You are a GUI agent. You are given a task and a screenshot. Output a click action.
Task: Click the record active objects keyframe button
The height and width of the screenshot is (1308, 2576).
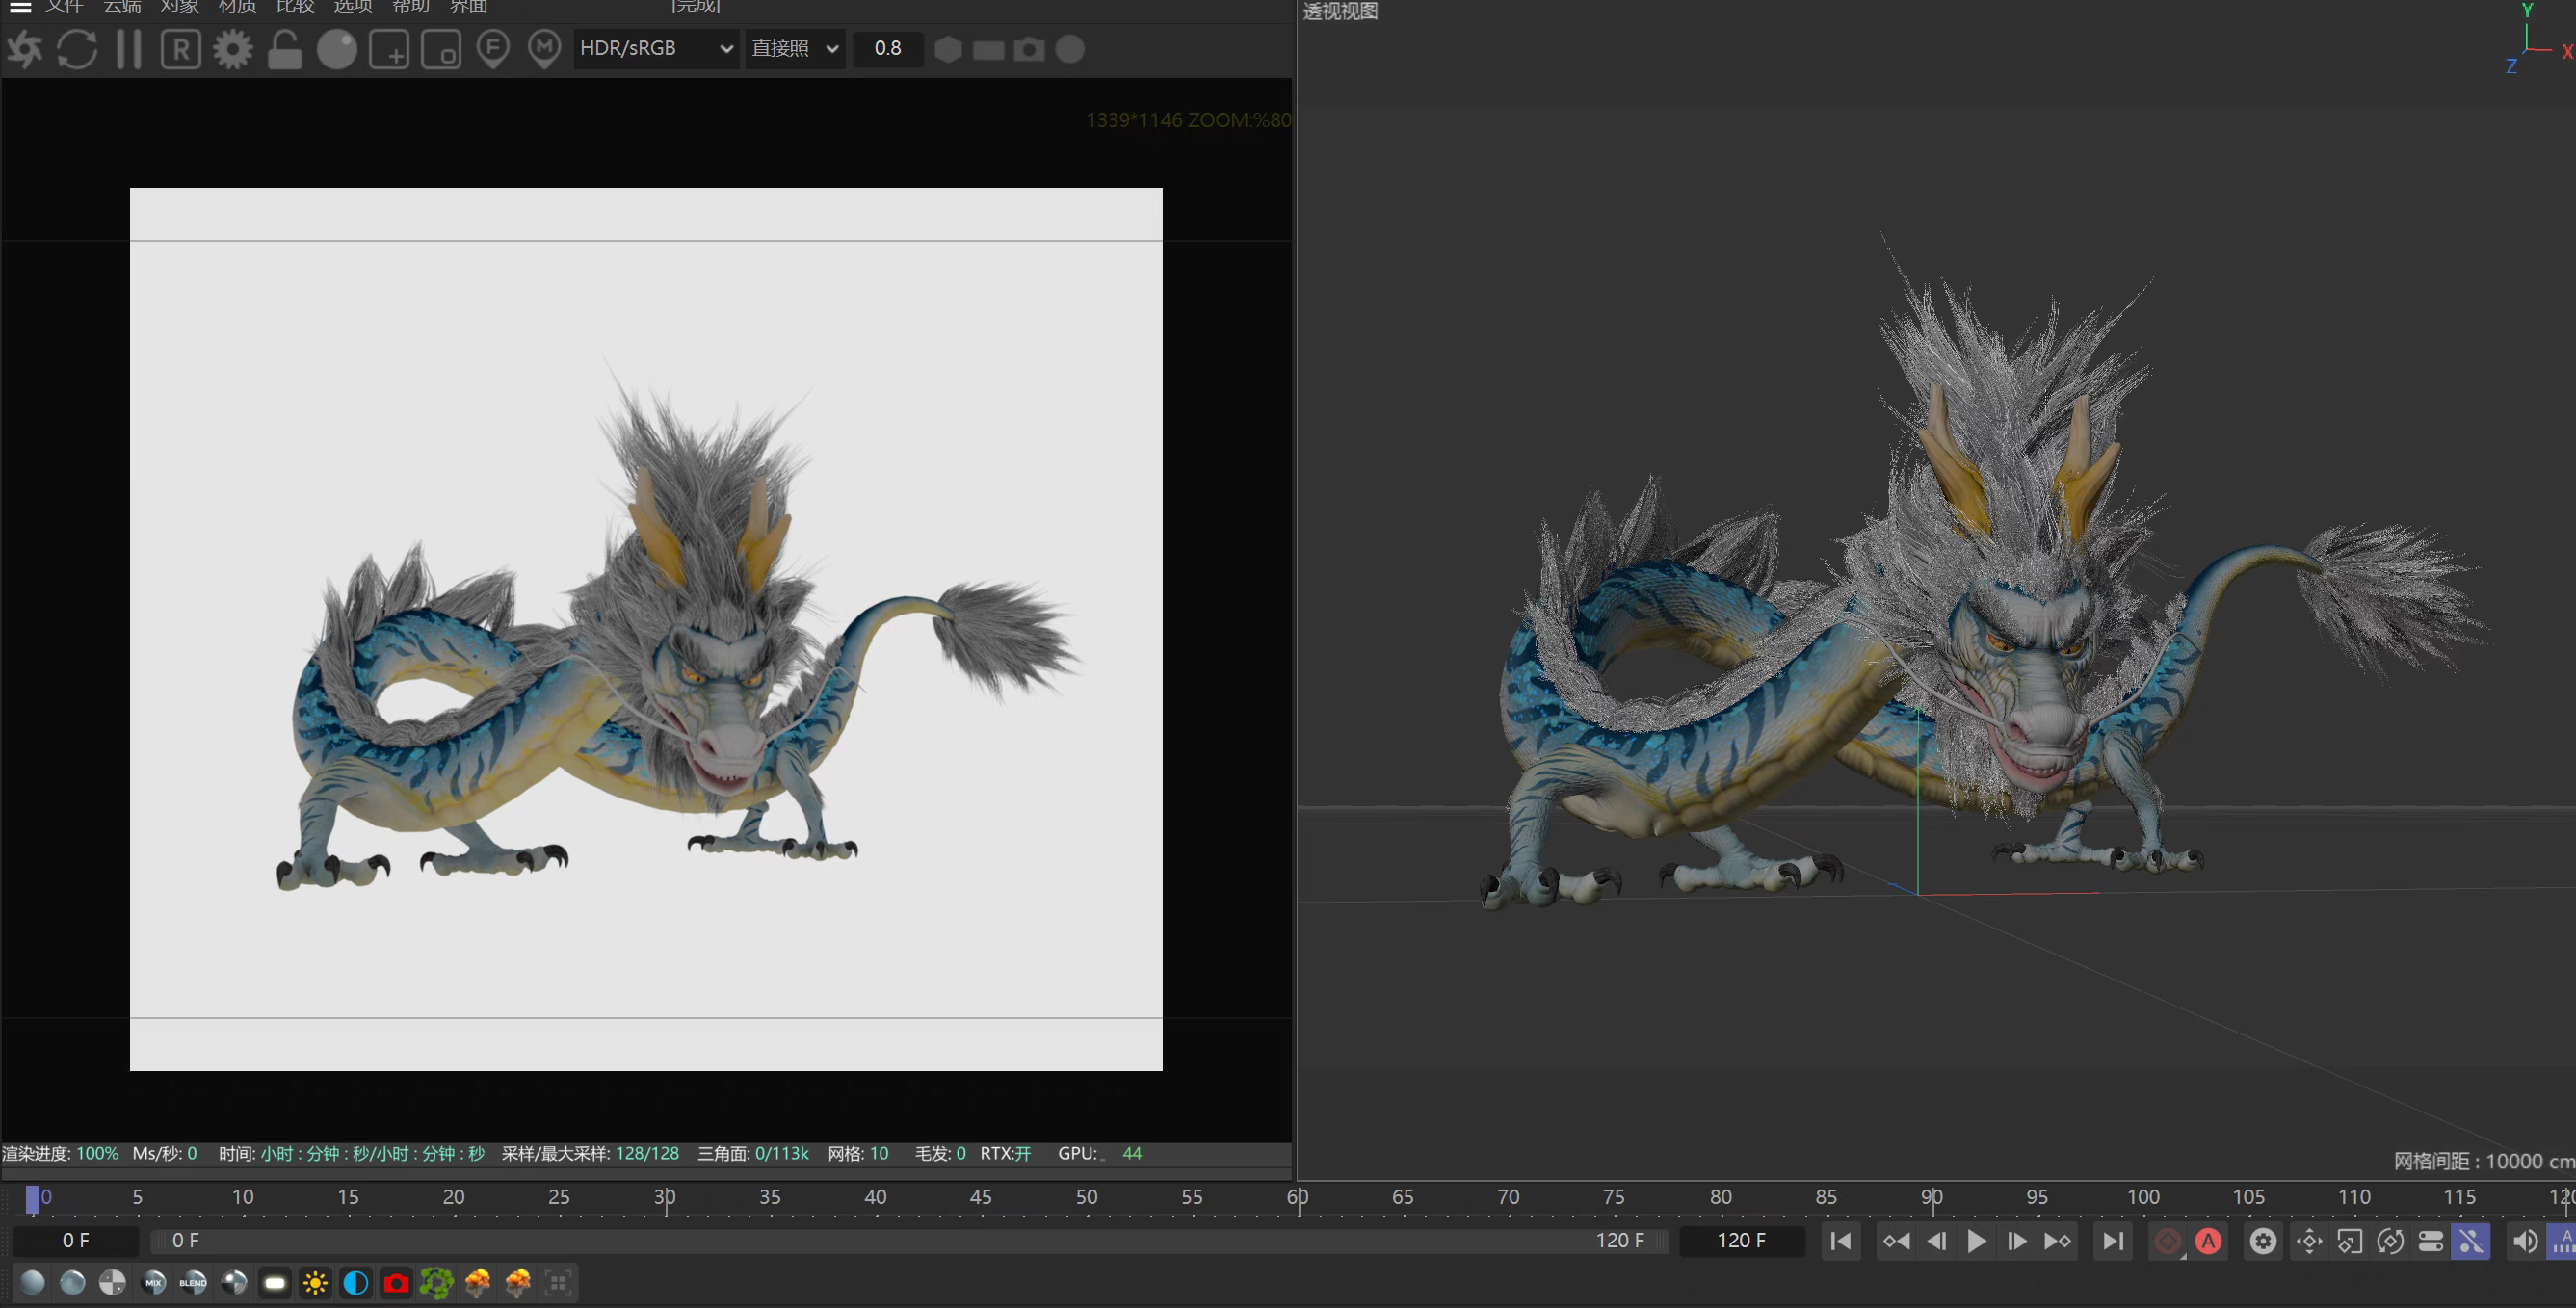[x=2168, y=1242]
